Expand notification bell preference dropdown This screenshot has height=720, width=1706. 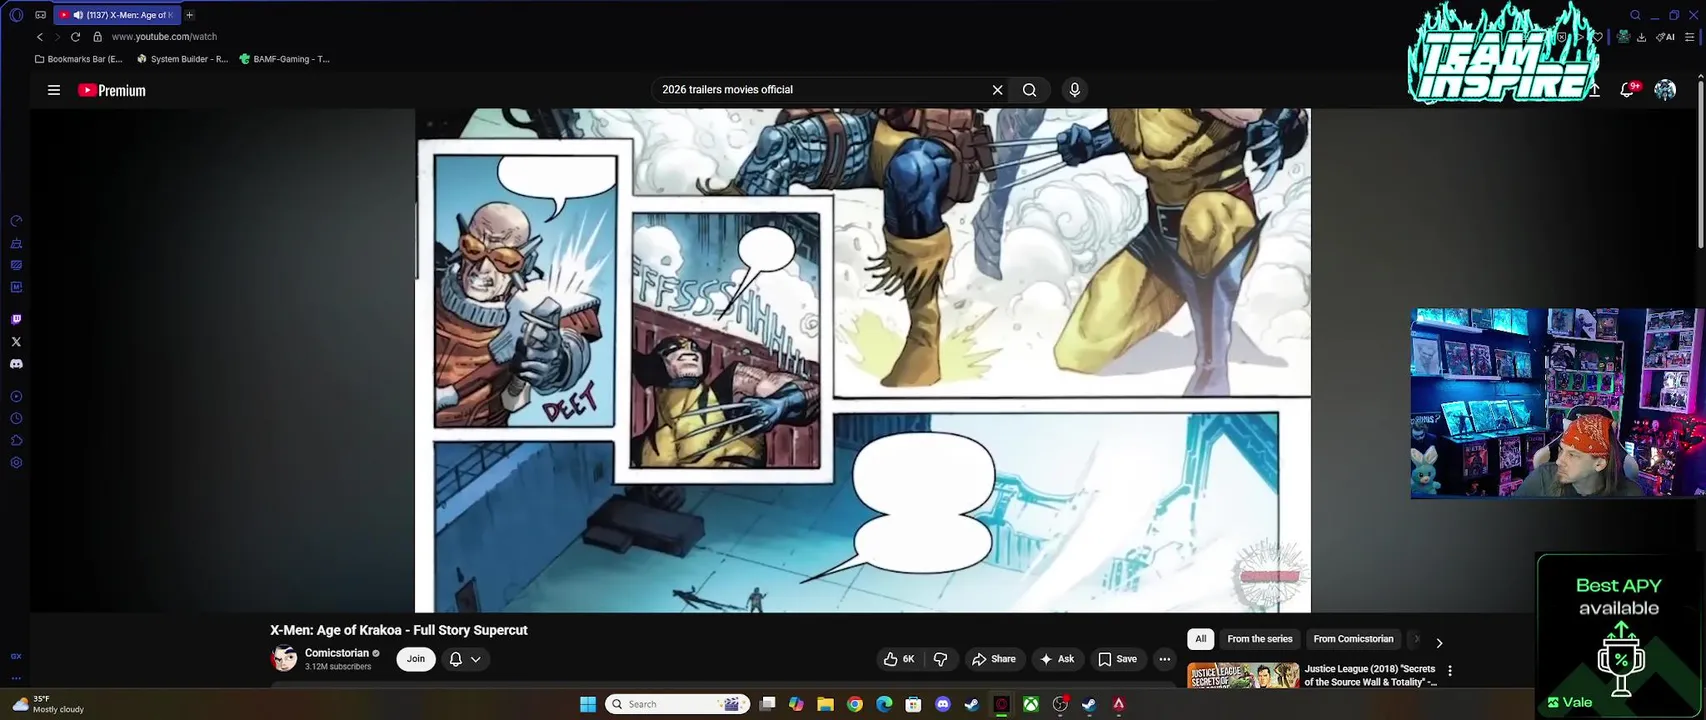pos(466,659)
